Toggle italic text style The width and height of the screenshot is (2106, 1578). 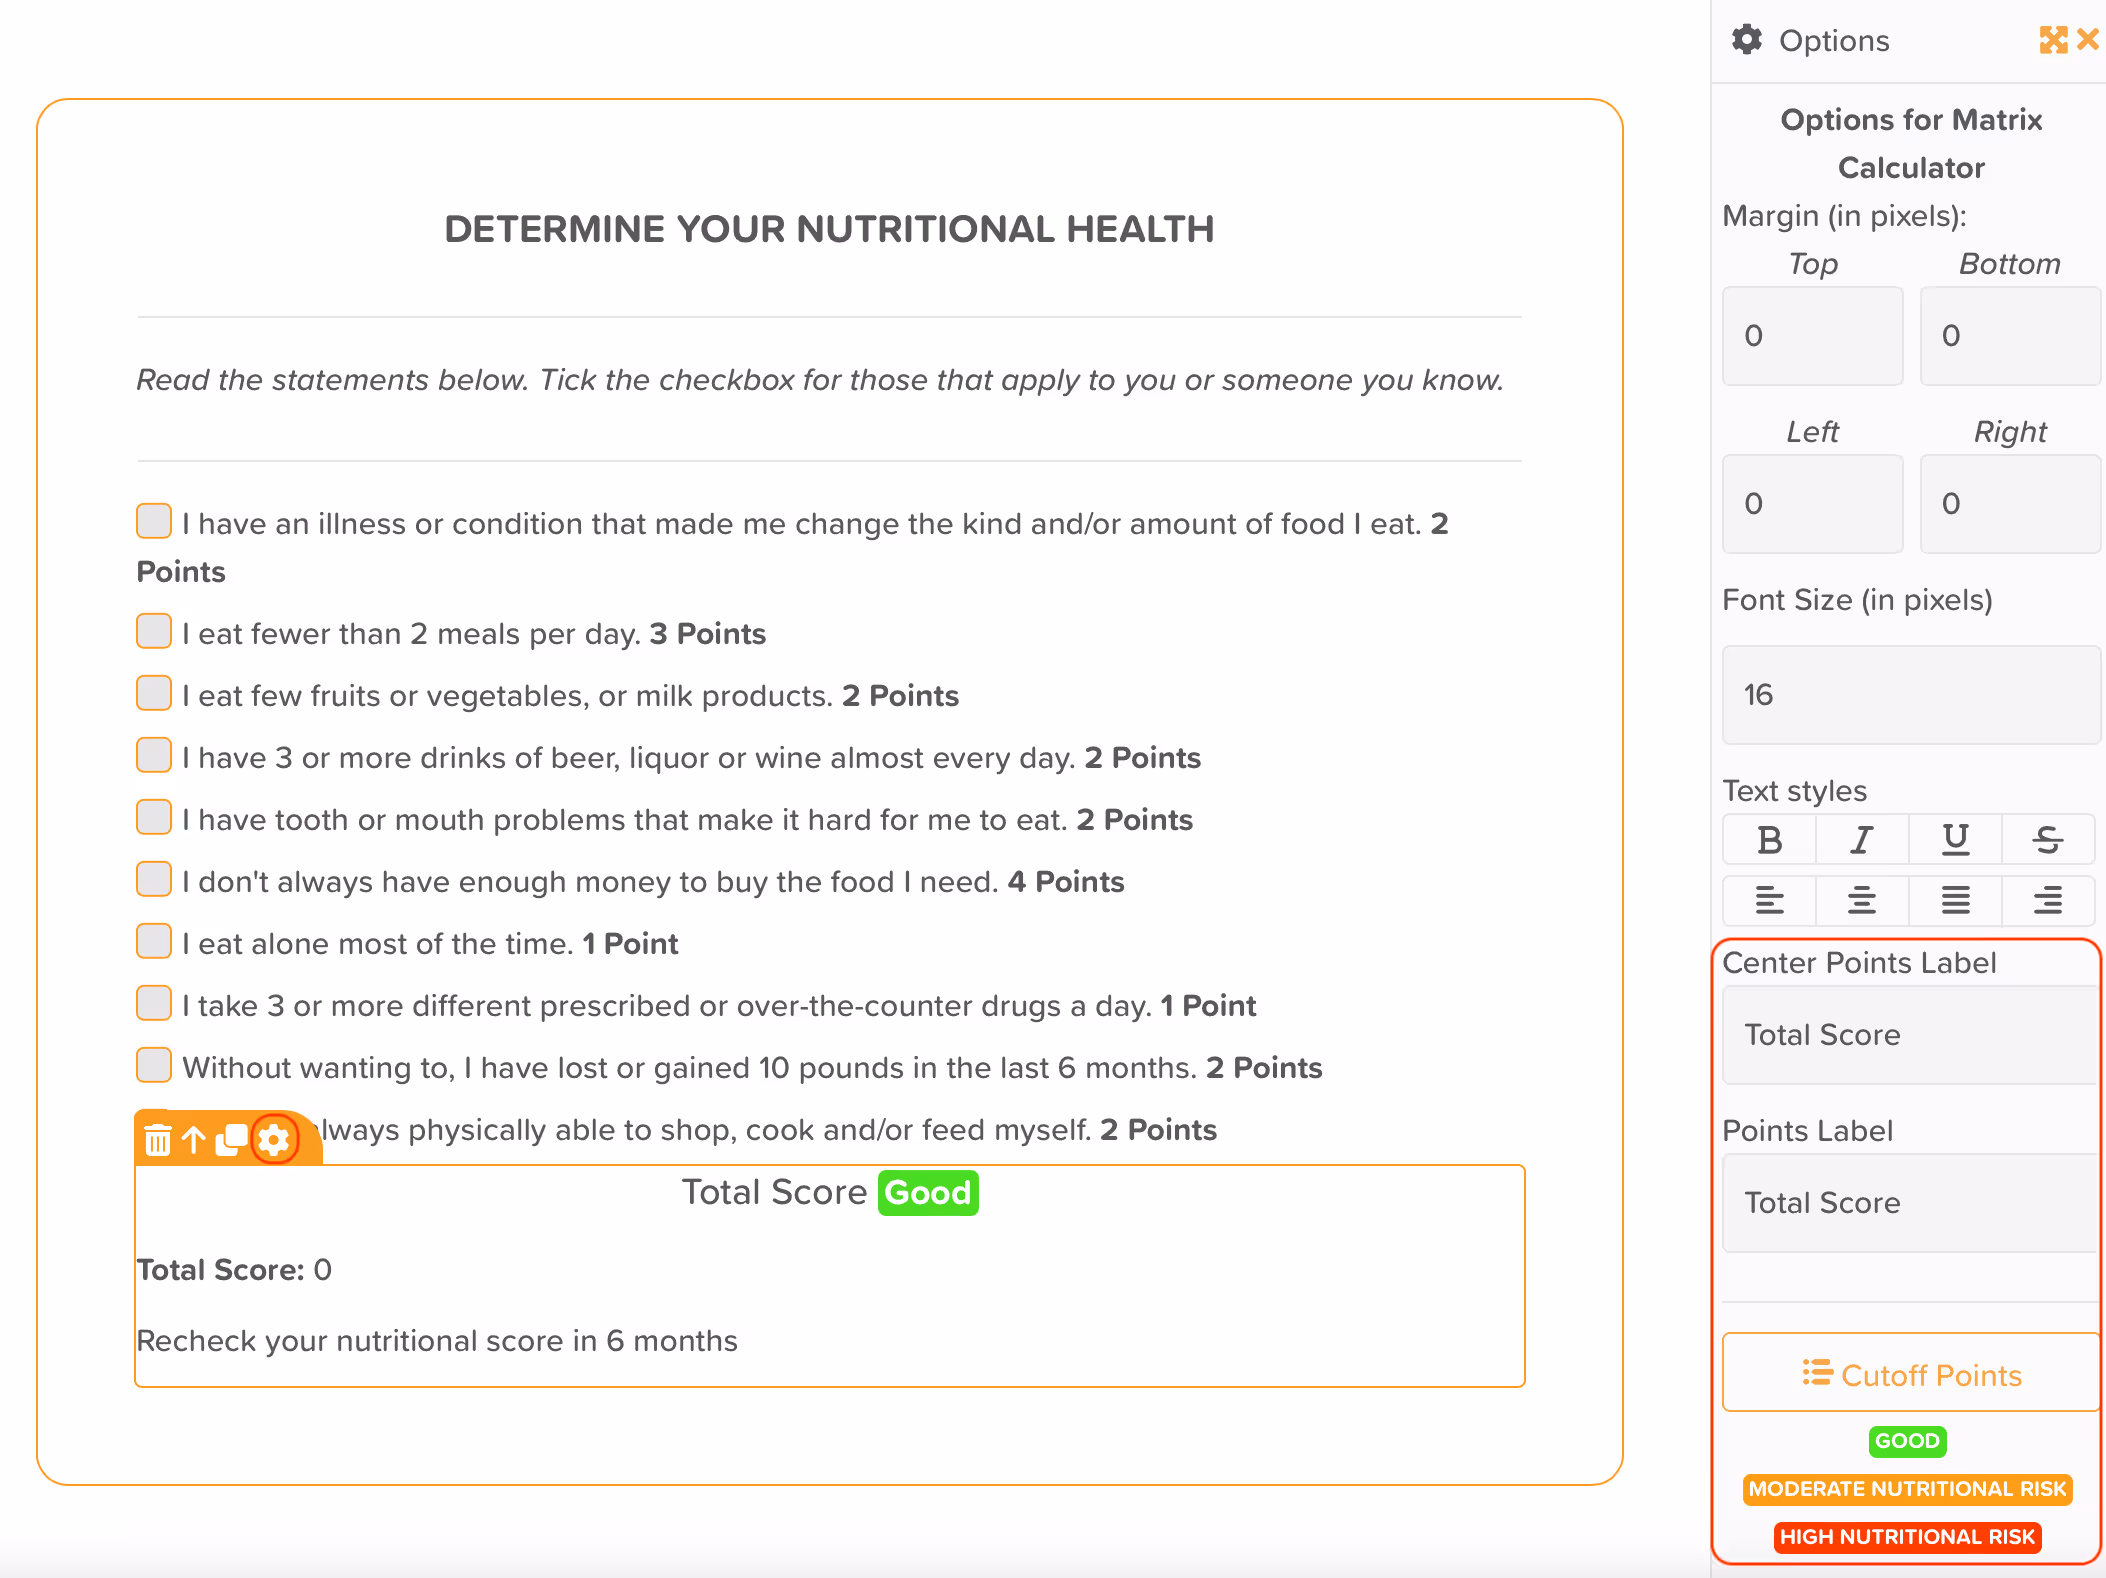coord(1861,840)
